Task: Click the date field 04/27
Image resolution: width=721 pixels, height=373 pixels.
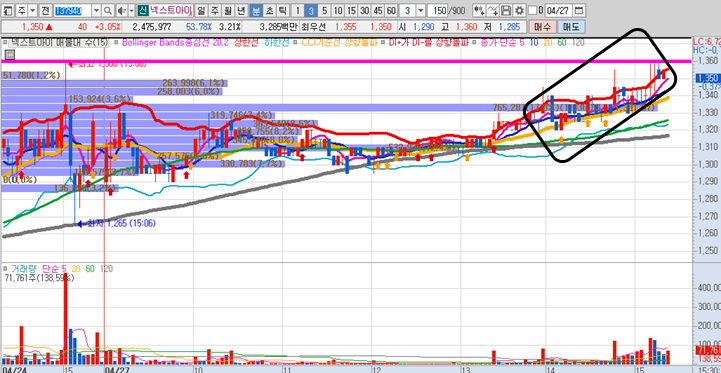Action: (559, 10)
